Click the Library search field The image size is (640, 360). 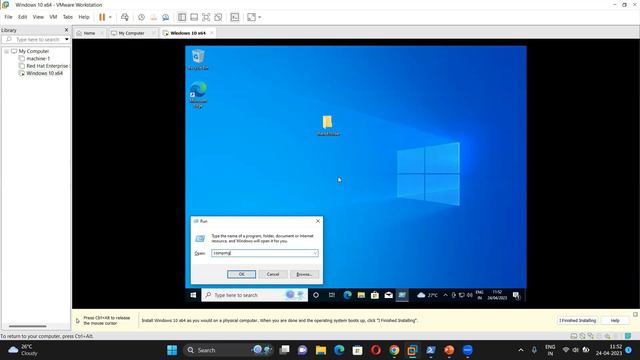[33, 40]
